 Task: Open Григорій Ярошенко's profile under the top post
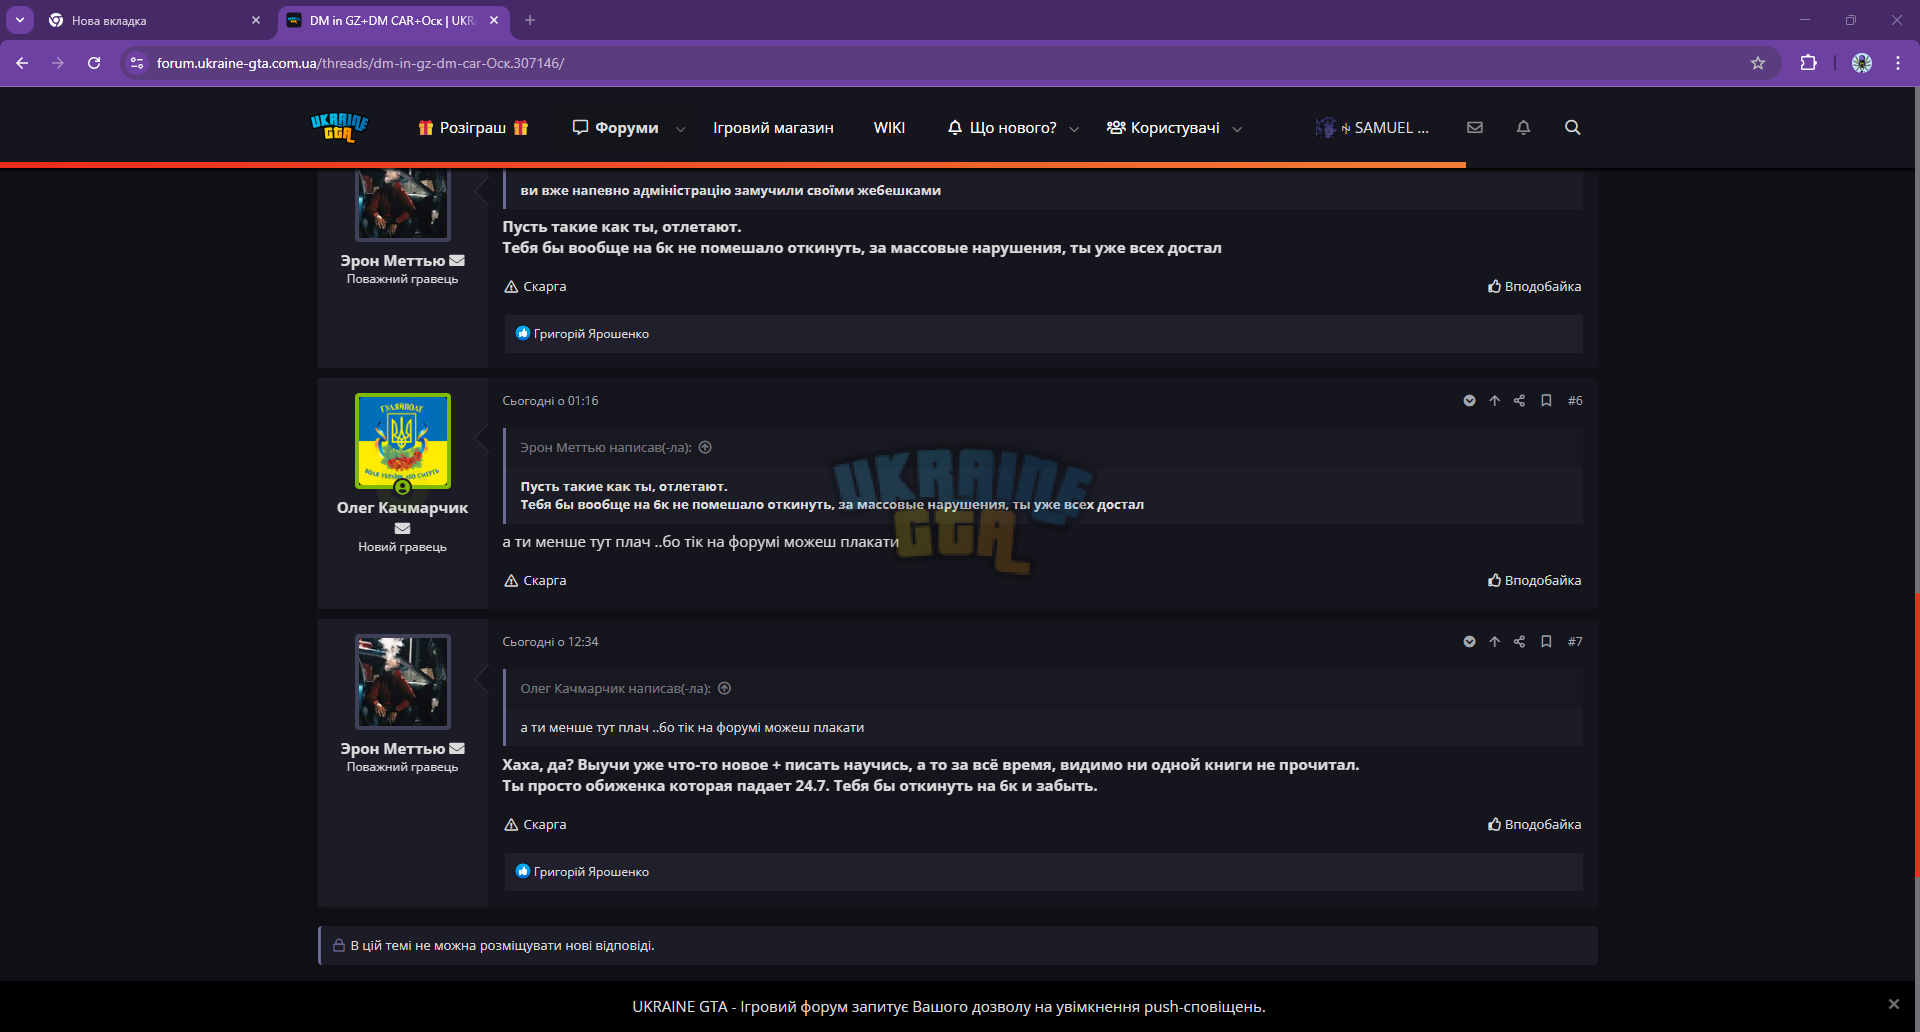point(591,334)
